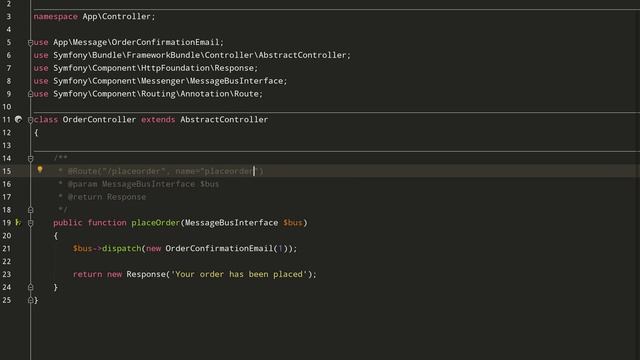The width and height of the screenshot is (640, 360).
Task: Click AbstractController after extends
Action: (x=224, y=120)
